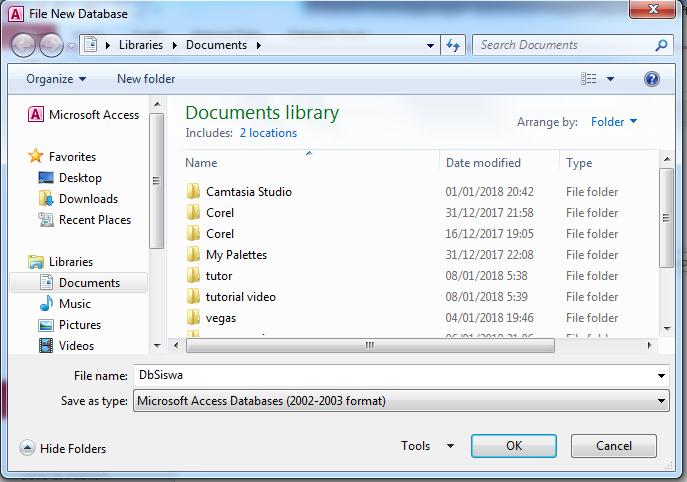Click the New folder button
The image size is (687, 482).
coord(146,79)
